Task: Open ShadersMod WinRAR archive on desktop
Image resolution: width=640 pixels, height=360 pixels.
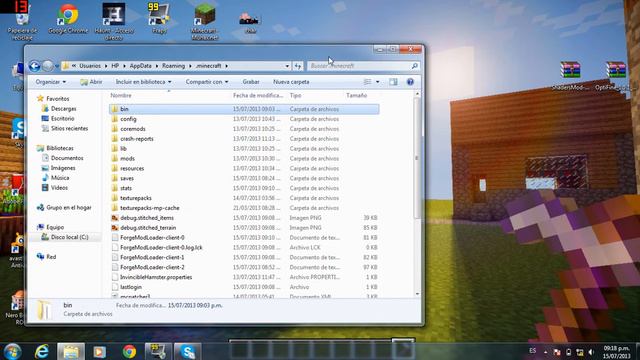Action: [x=570, y=76]
